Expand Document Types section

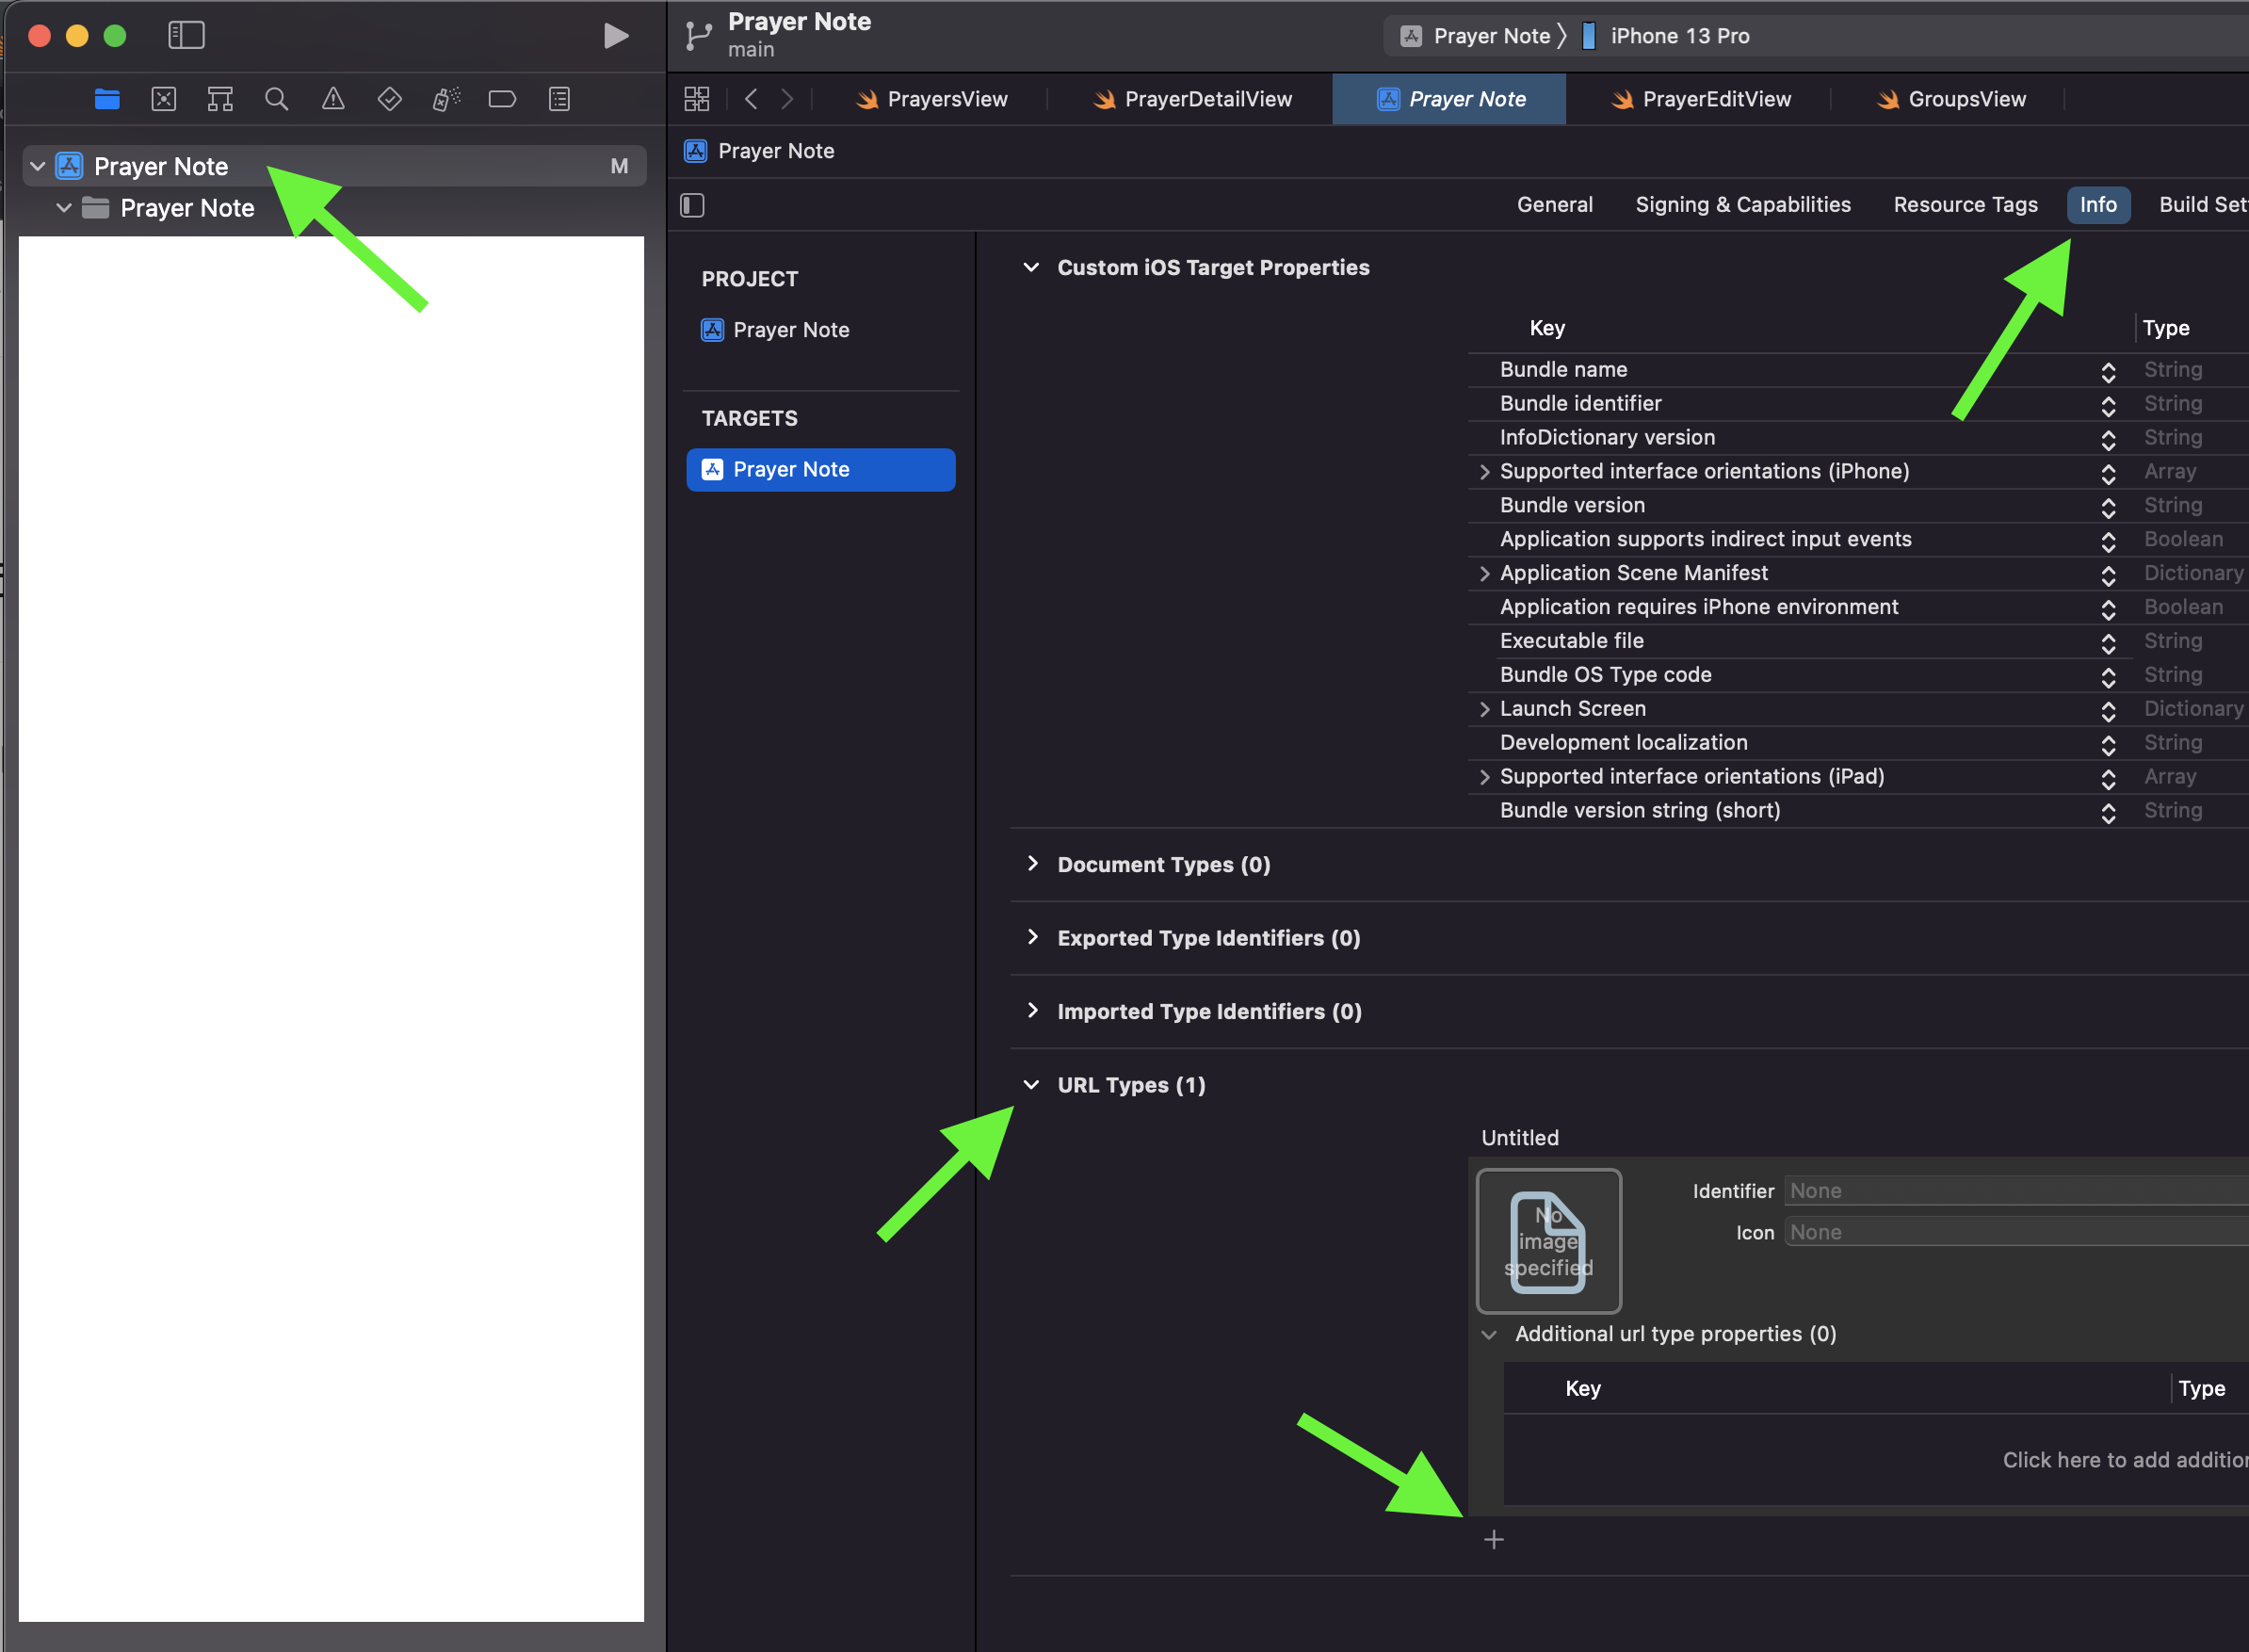(x=1032, y=863)
